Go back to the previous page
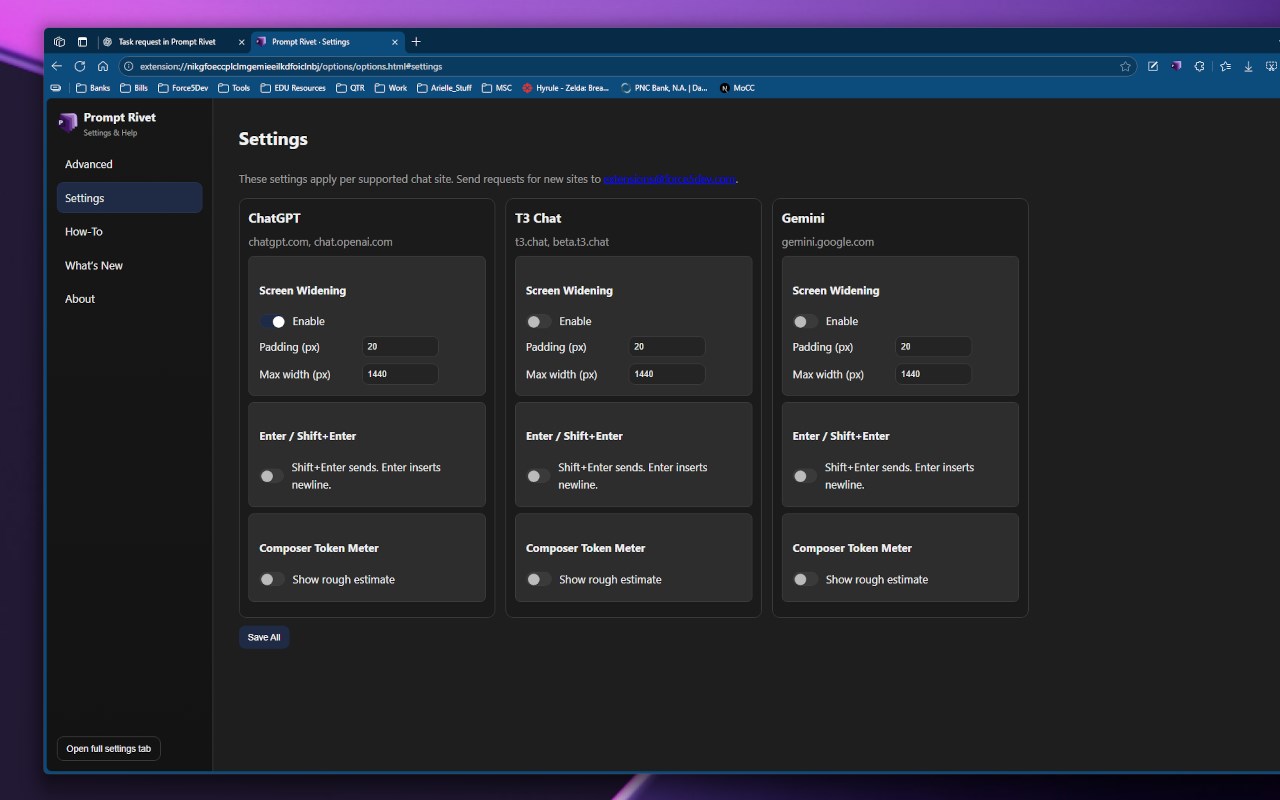The width and height of the screenshot is (1280, 800). point(56,66)
